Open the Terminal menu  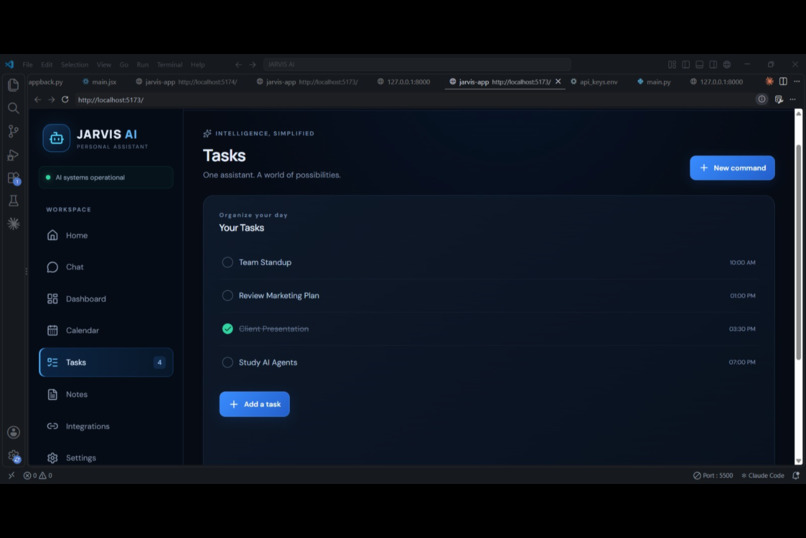tap(170, 64)
